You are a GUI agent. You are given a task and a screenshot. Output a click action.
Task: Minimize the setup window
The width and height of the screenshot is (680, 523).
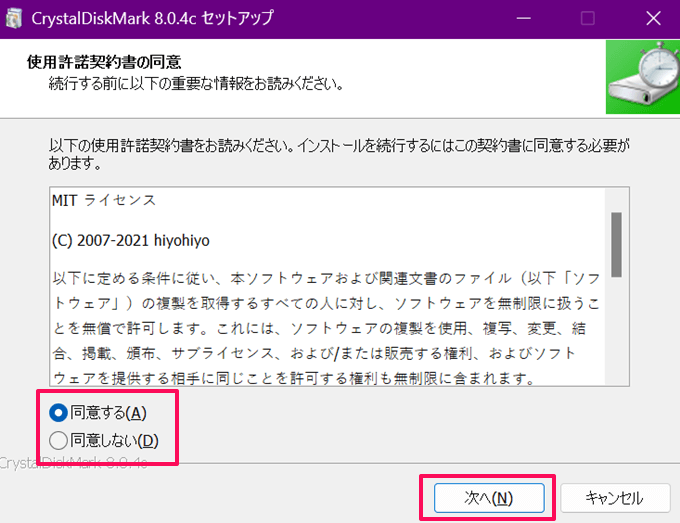523,19
